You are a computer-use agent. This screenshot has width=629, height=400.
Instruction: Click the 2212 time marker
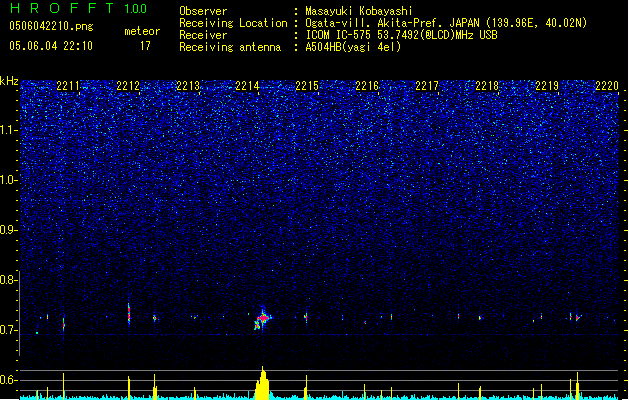coord(128,85)
